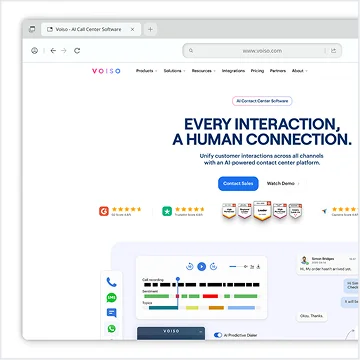The image size is (360, 360).
Task: Select the blue chat message channel icon
Action: click(111, 313)
